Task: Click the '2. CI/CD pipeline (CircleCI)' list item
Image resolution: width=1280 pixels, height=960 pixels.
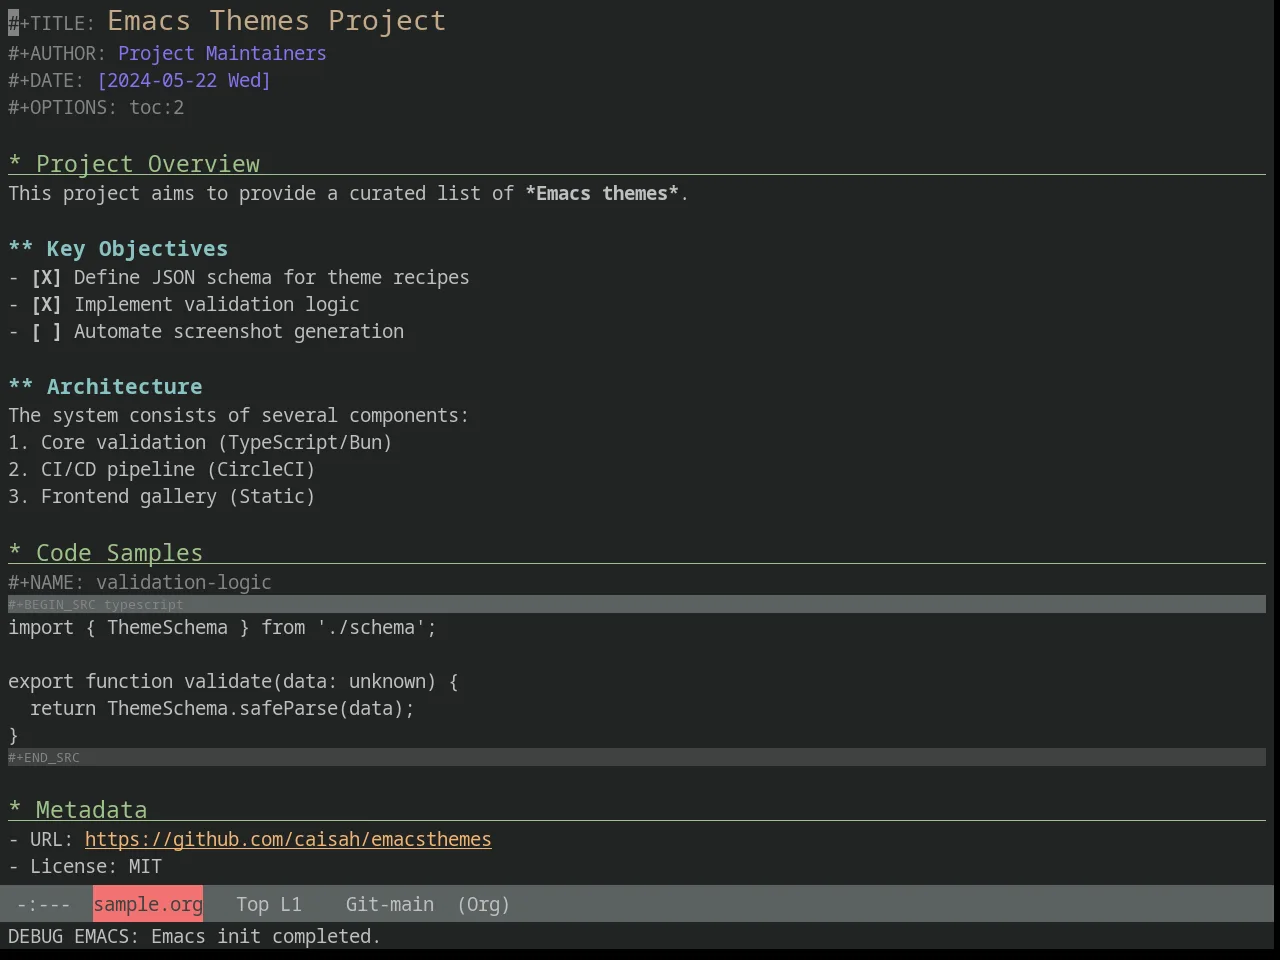Action: pos(162,470)
